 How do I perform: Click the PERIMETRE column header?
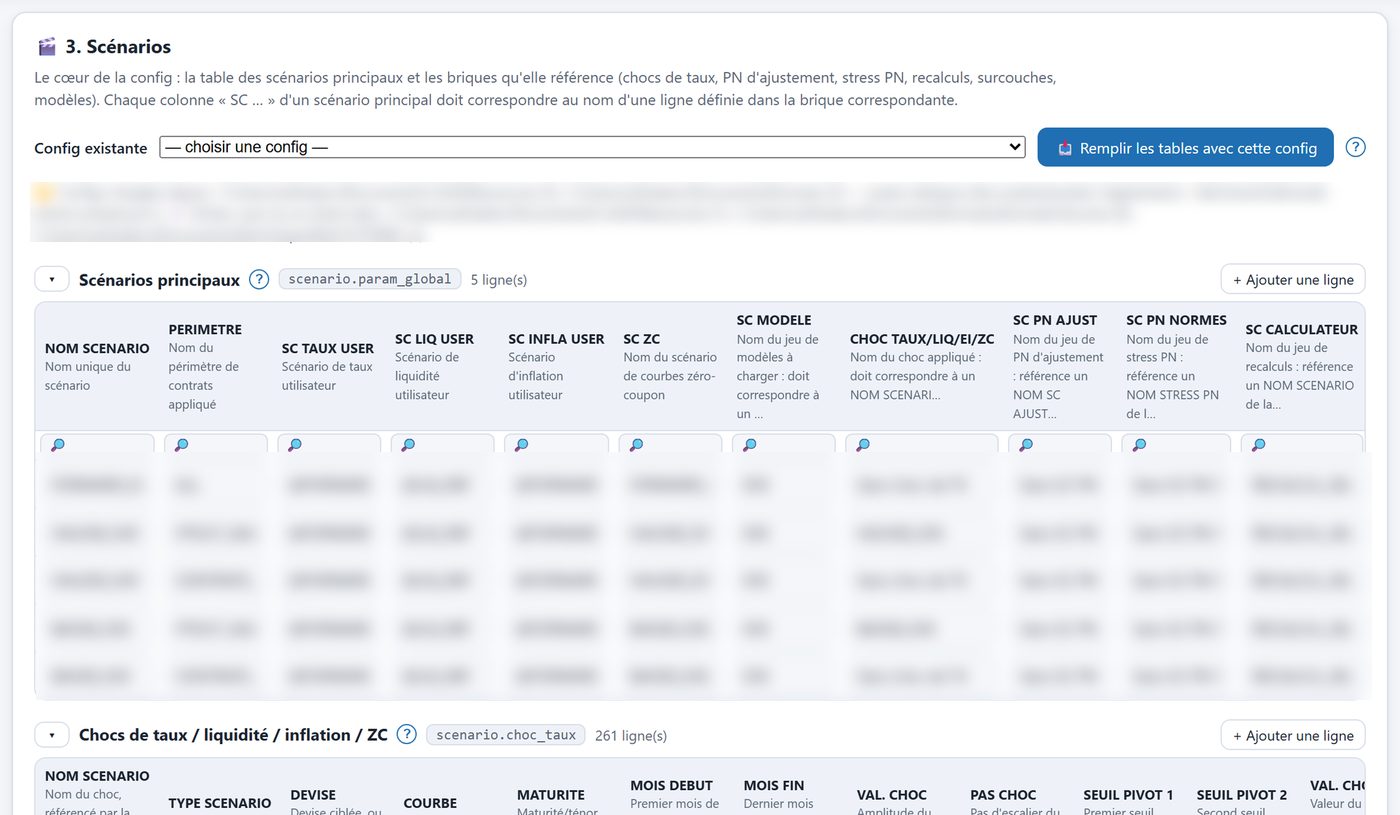[205, 329]
